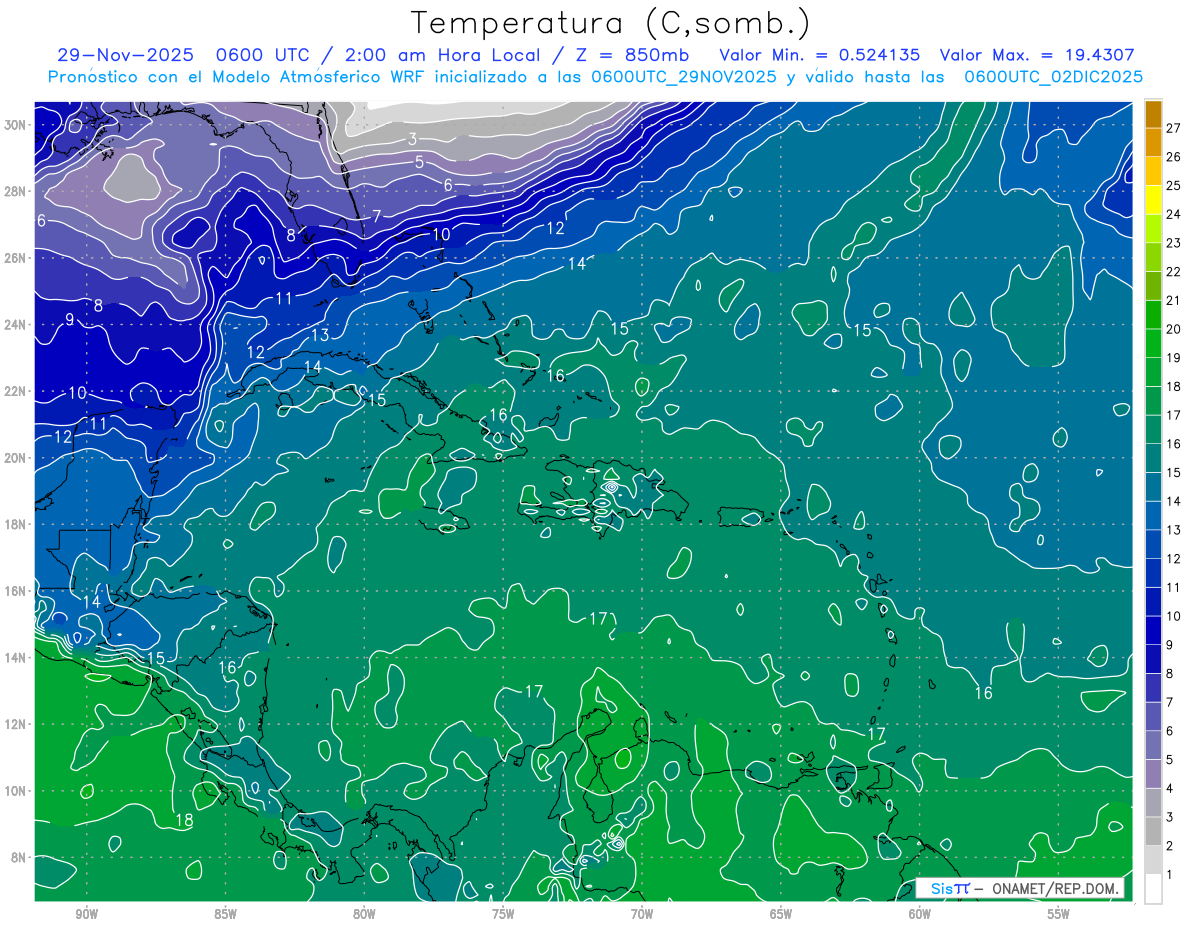Click the 60W longitude axis label
Viewport: 1200px width, 927px height.
click(920, 914)
